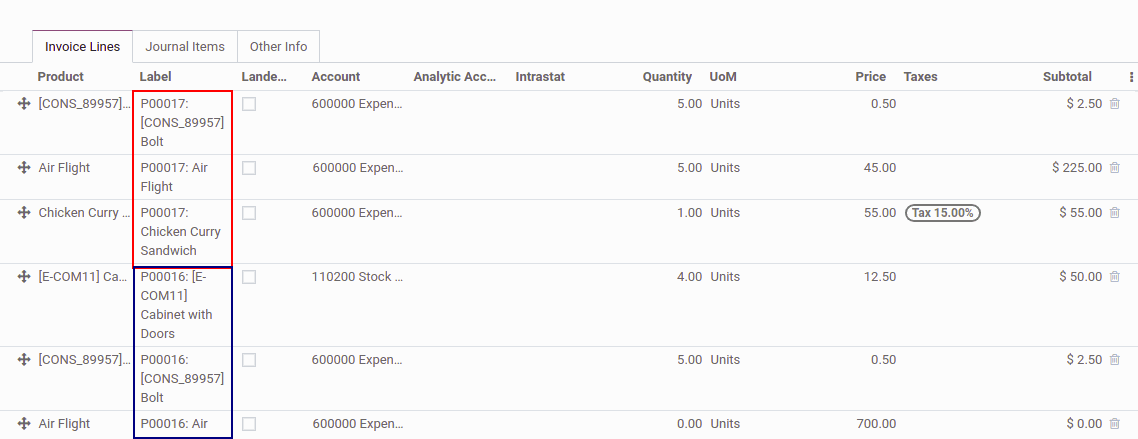1138x439 pixels.
Task: Open account 110200 Stock field on Cabinet row
Action: 356,277
